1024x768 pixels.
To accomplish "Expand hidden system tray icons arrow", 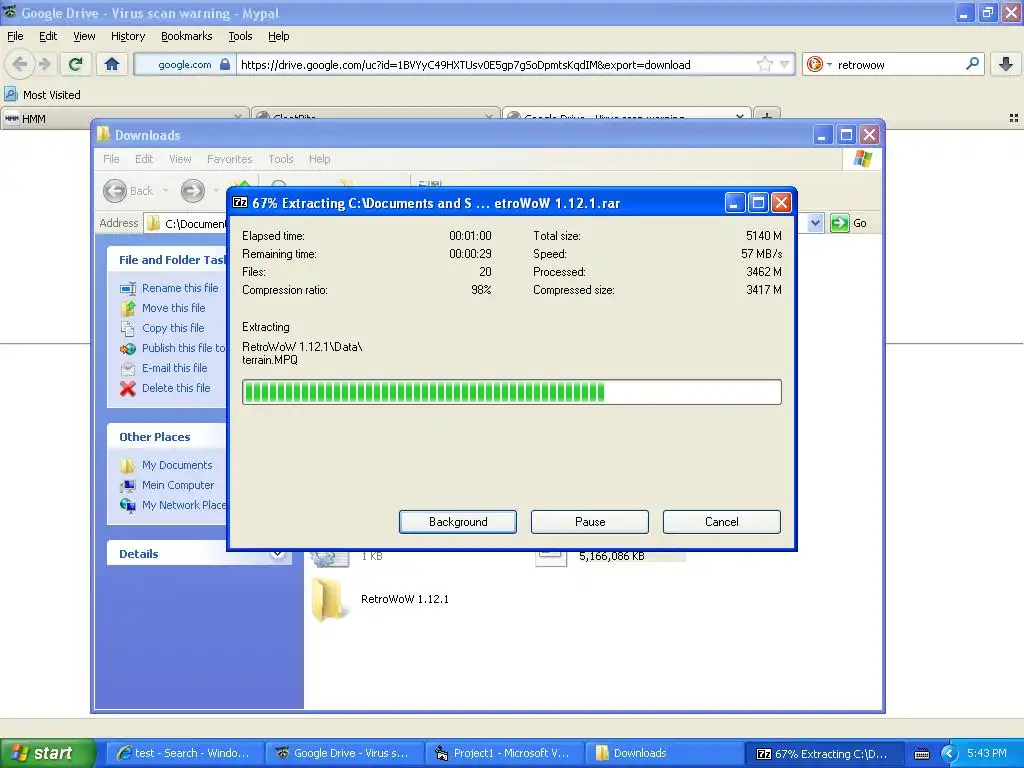I will 949,754.
